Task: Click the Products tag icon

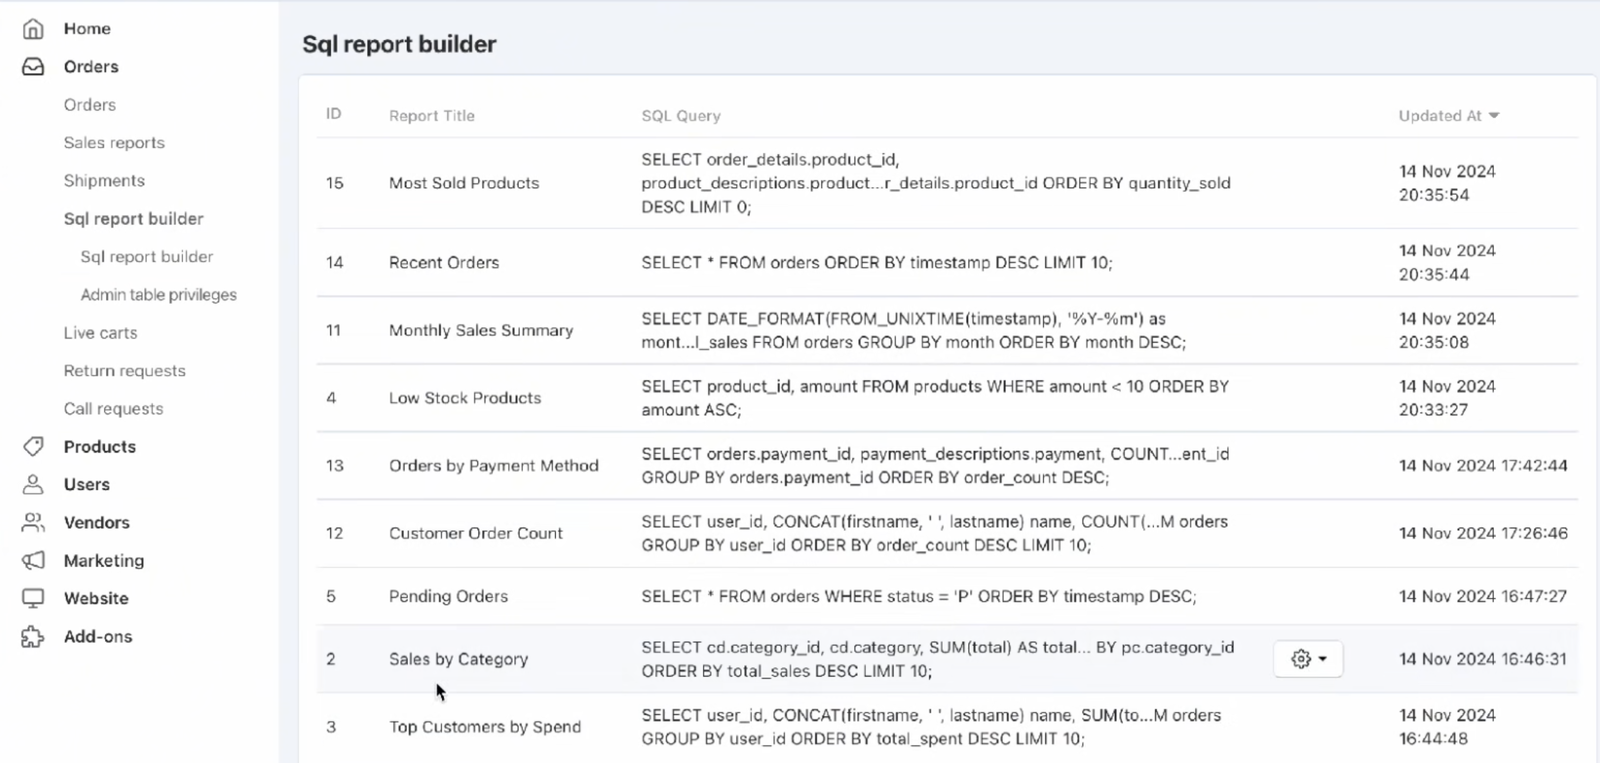Action: point(33,447)
